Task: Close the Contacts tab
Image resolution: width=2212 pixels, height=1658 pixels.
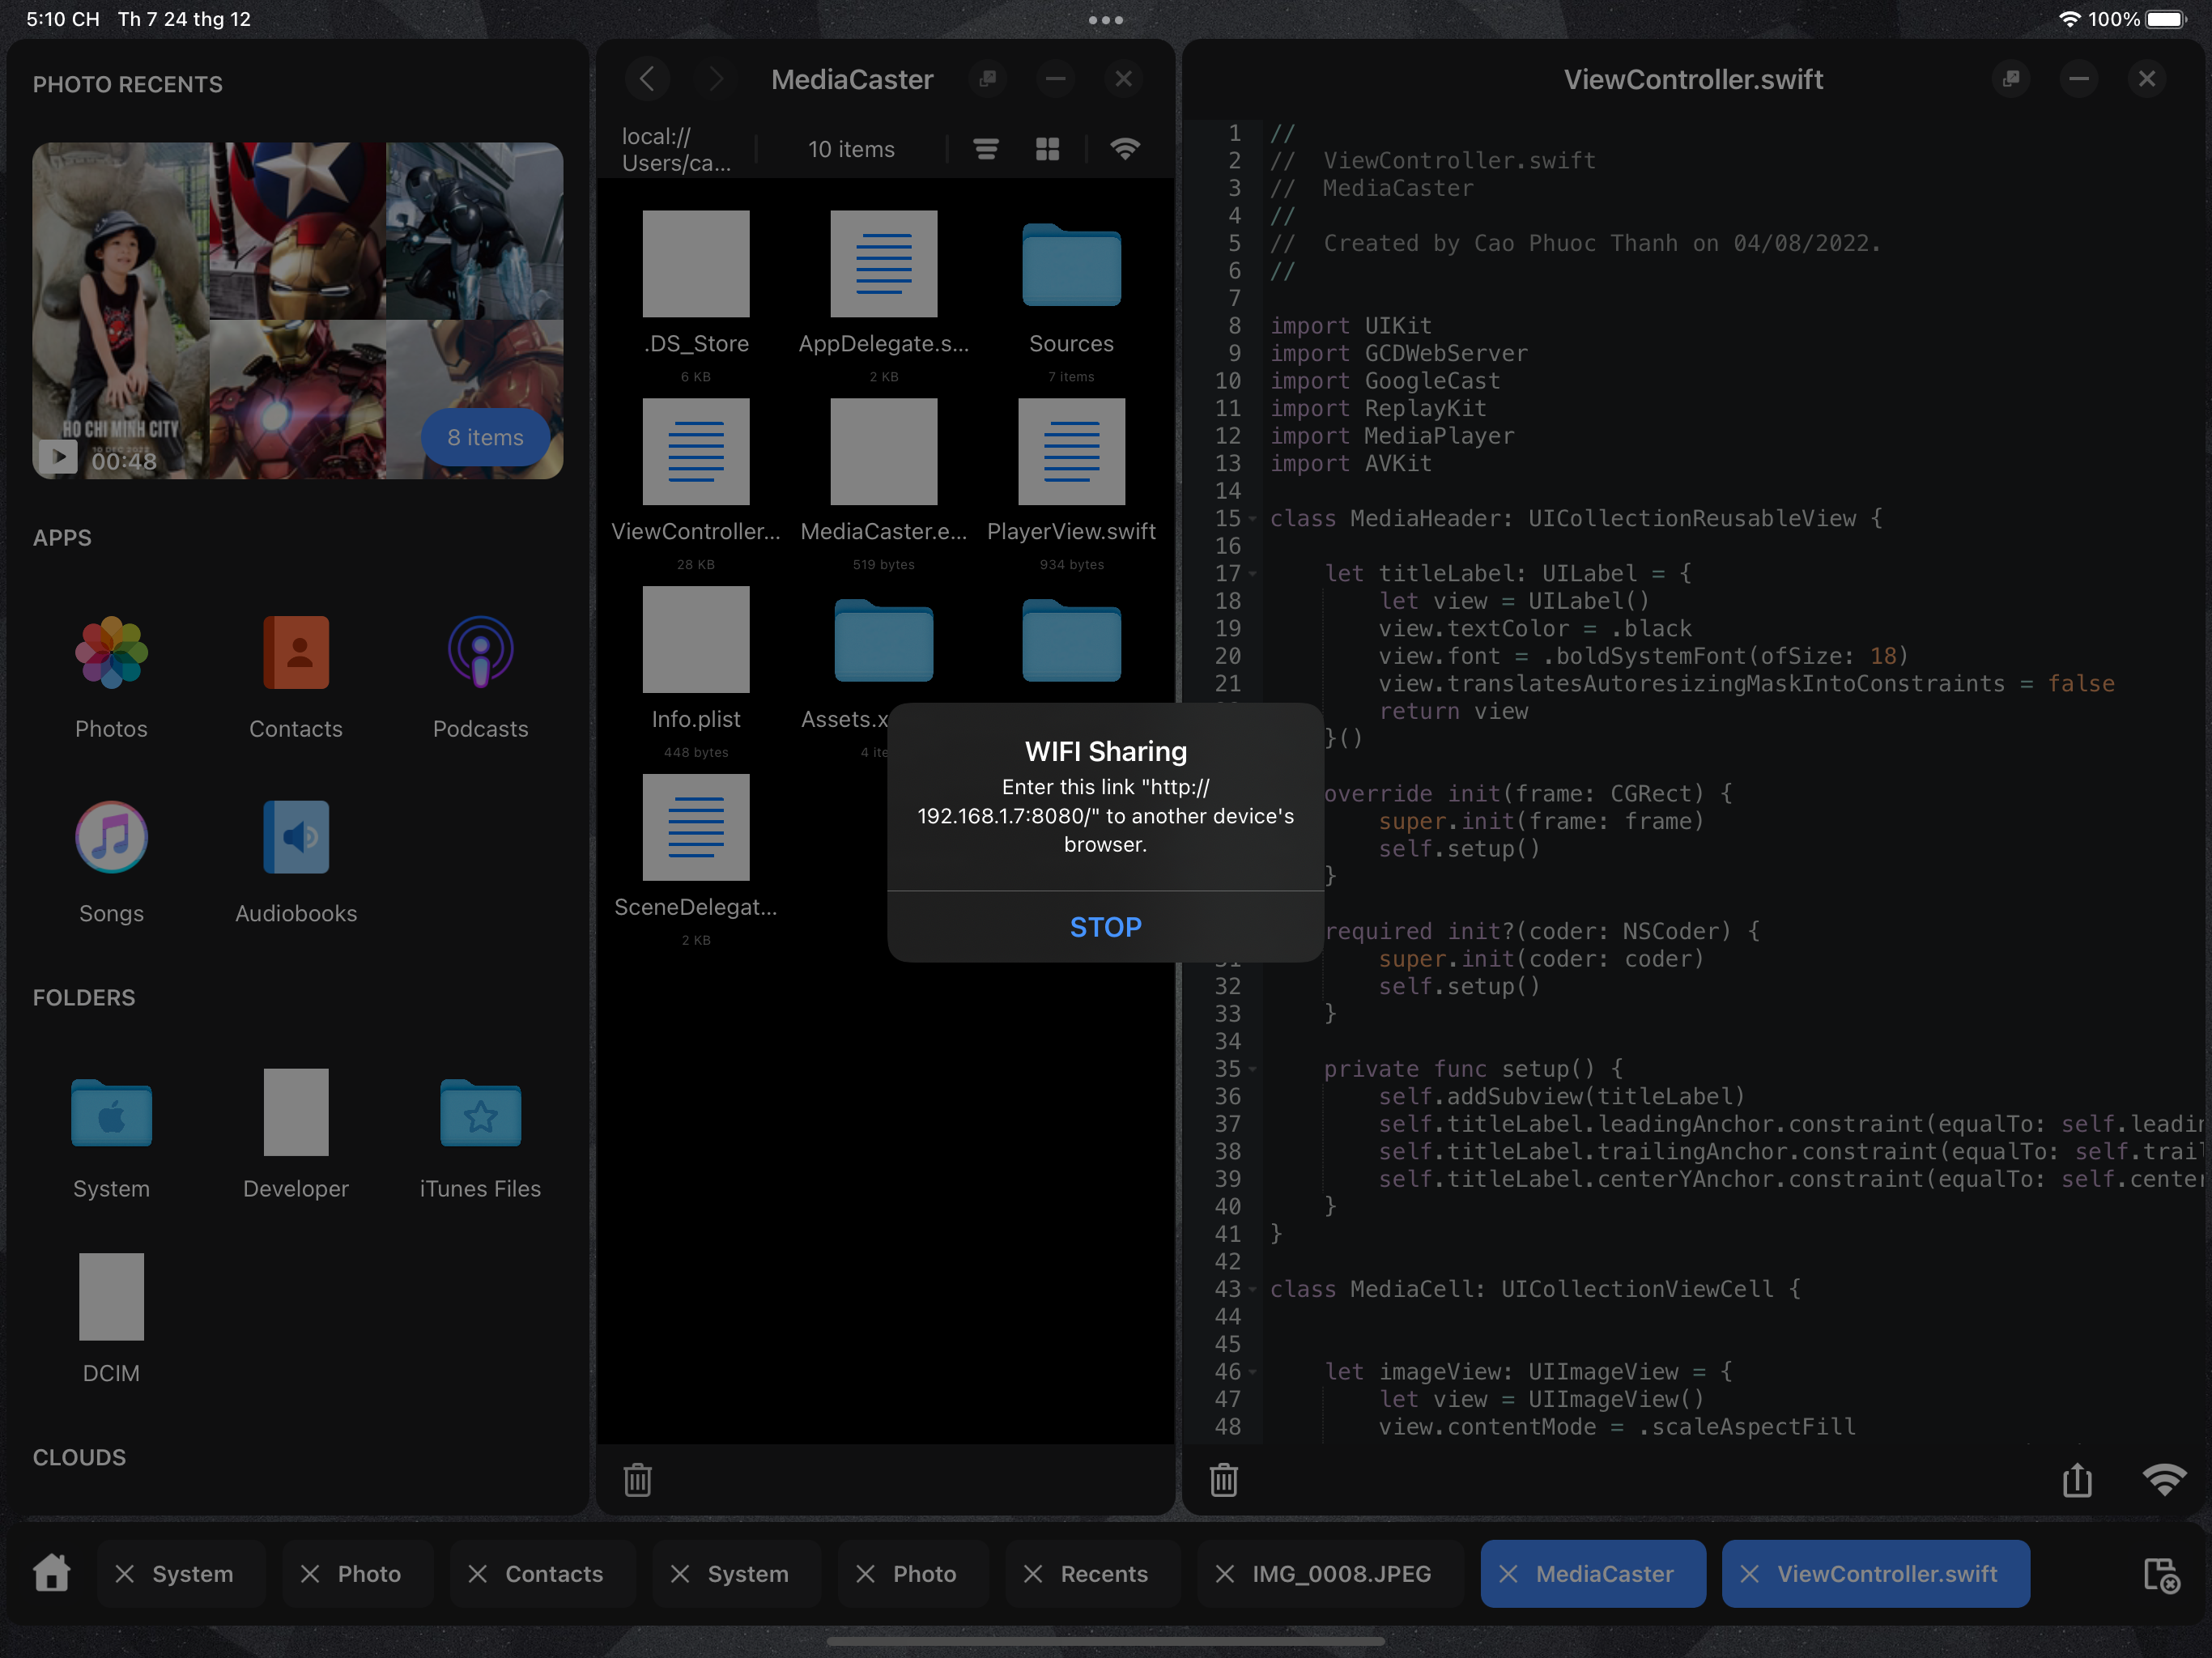Action: pos(478,1573)
